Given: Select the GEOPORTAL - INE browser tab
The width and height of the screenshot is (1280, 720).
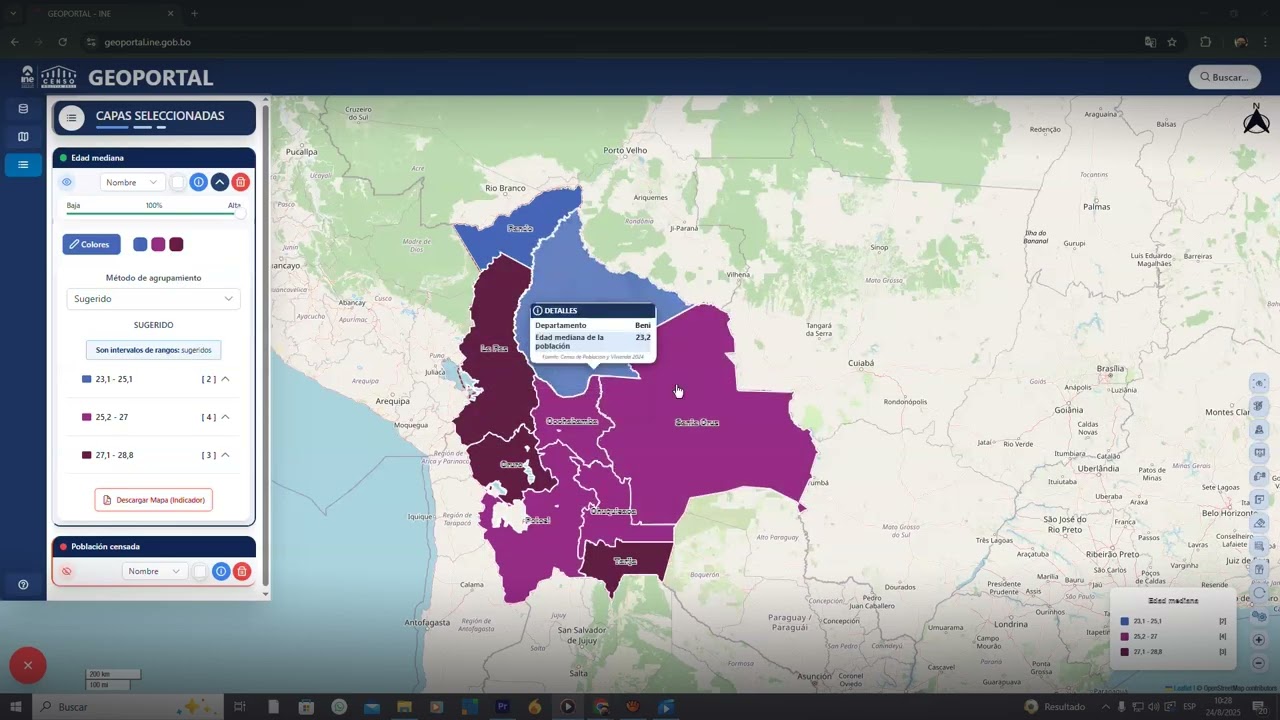Looking at the screenshot, I should click(105, 14).
